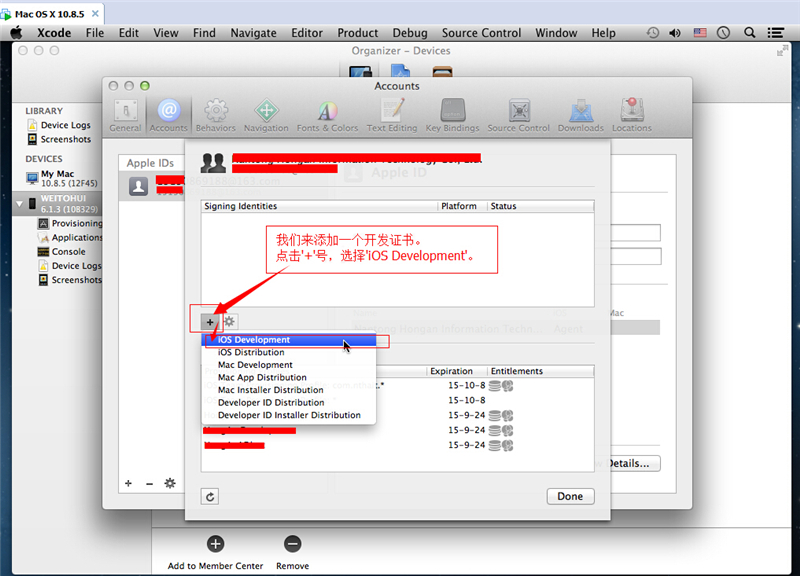
Task: Open the Notification Center list icon
Action: [x=776, y=33]
